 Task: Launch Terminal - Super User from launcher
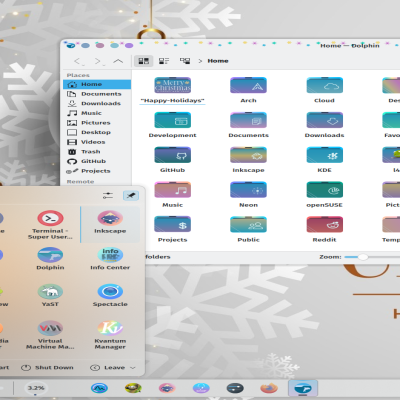(x=50, y=224)
